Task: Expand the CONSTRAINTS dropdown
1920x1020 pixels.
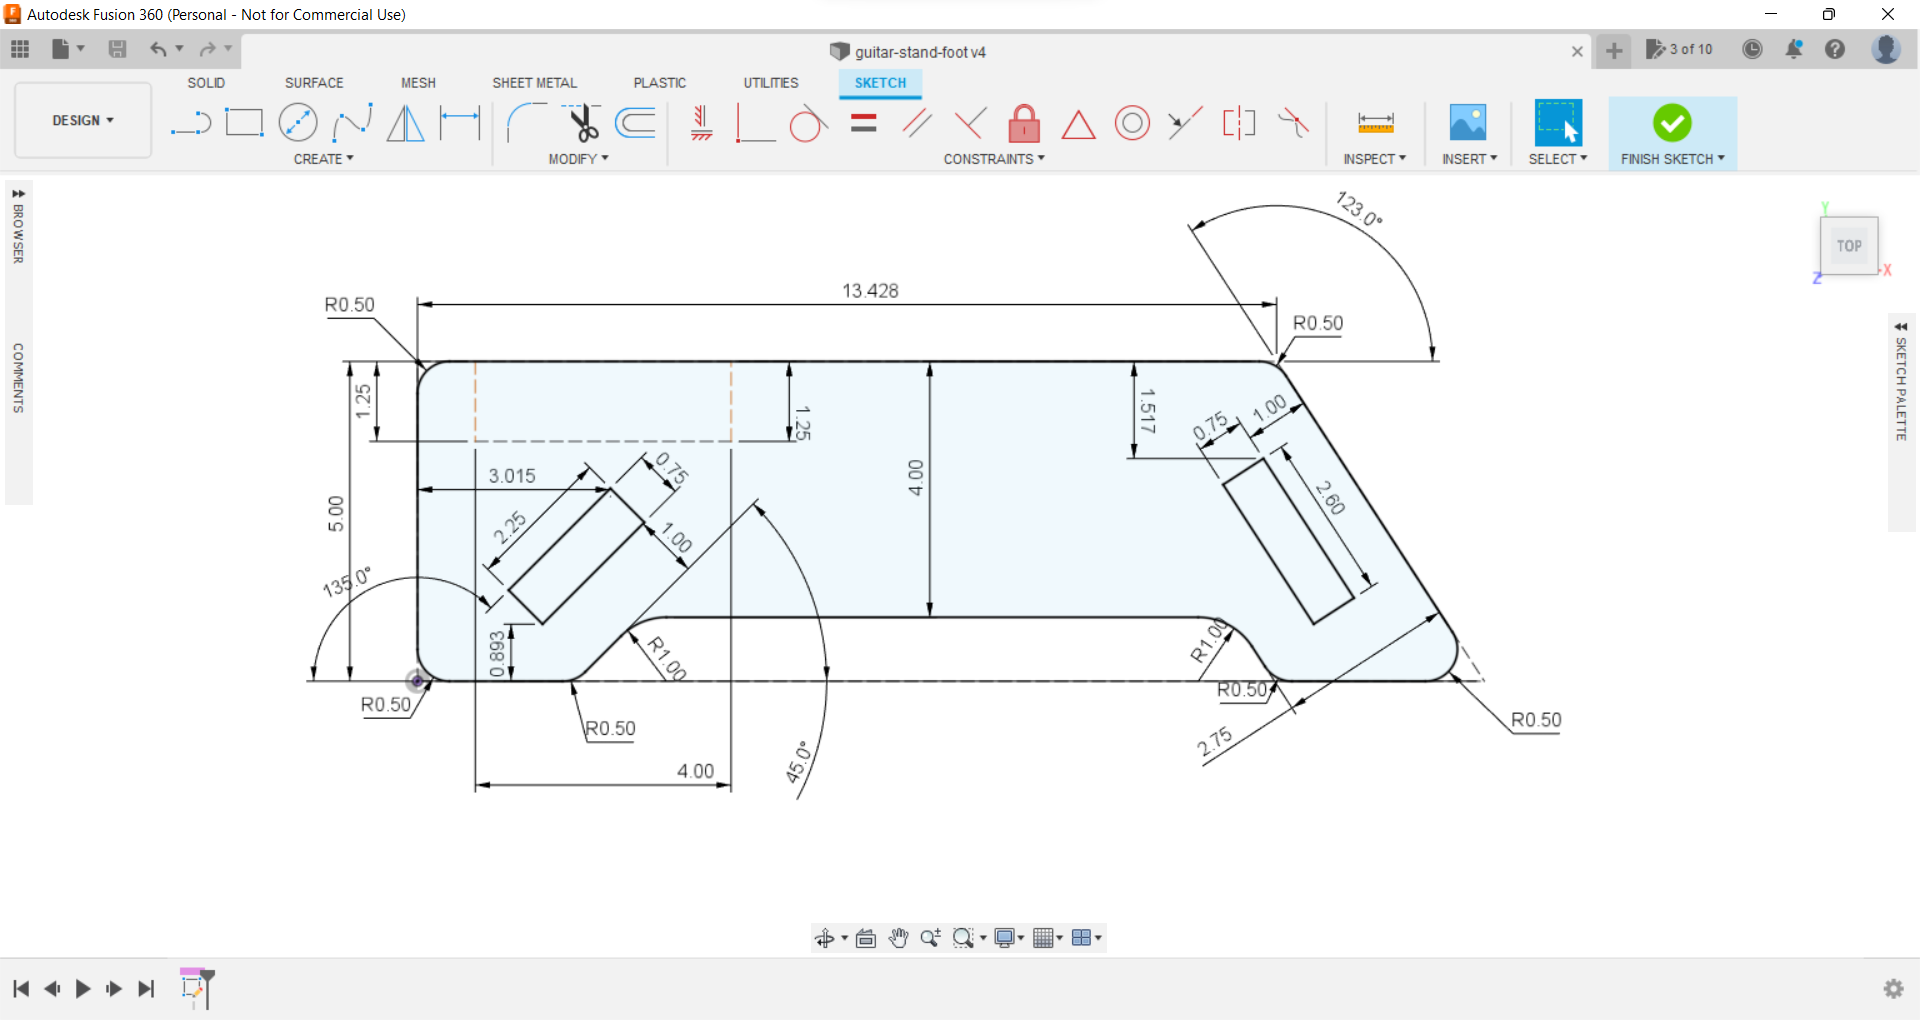Action: point(993,158)
